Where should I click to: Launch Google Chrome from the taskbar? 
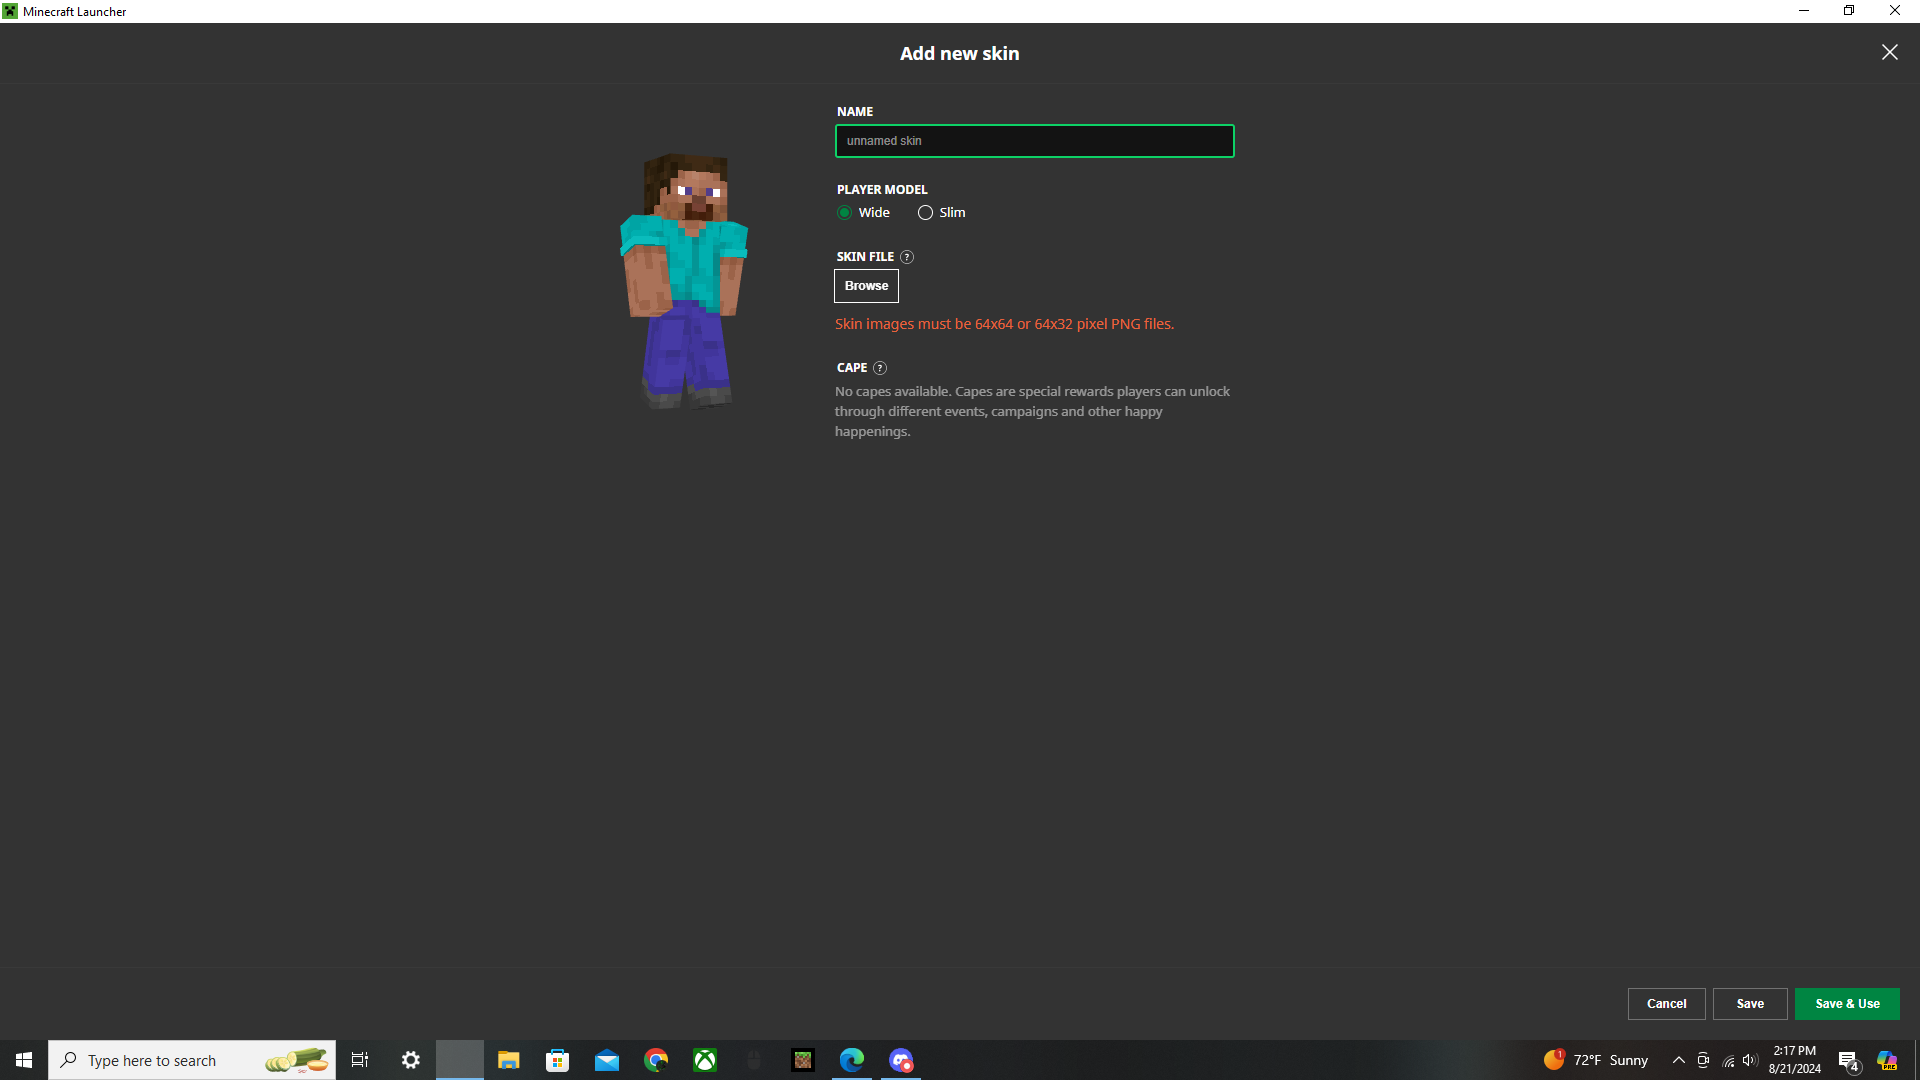pos(656,1060)
